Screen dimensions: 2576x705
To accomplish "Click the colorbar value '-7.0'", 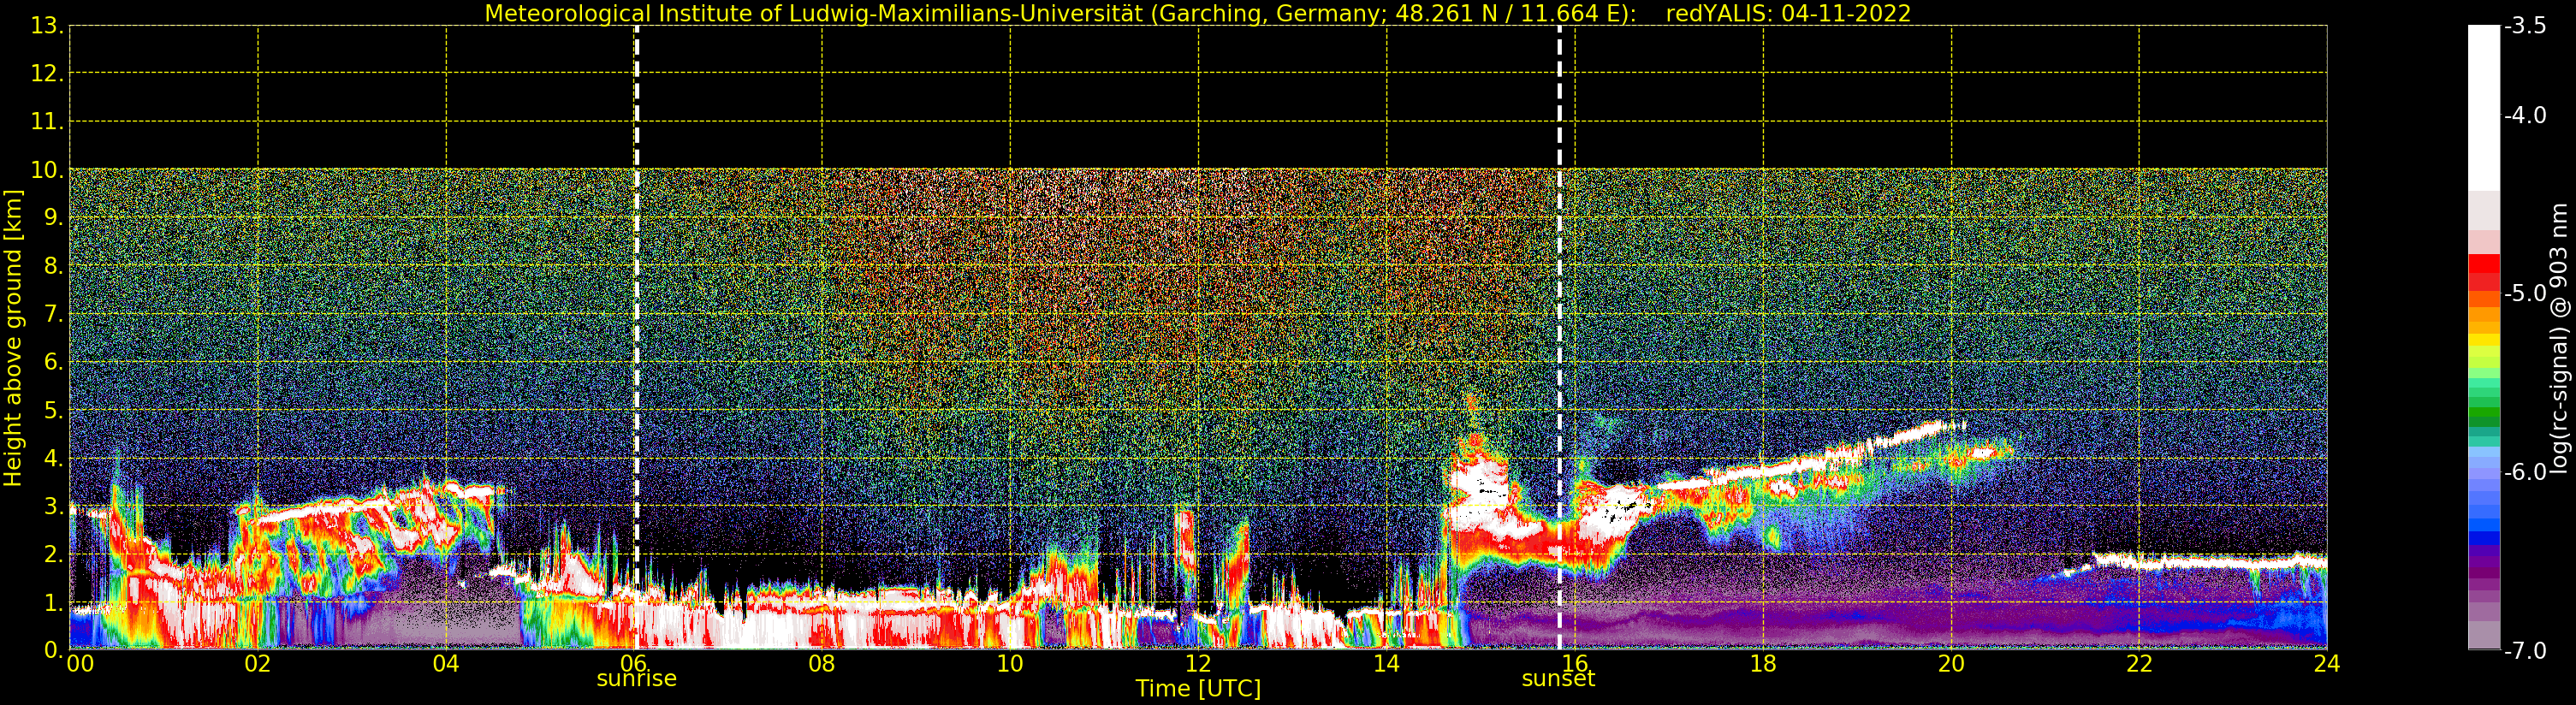I will (2526, 650).
